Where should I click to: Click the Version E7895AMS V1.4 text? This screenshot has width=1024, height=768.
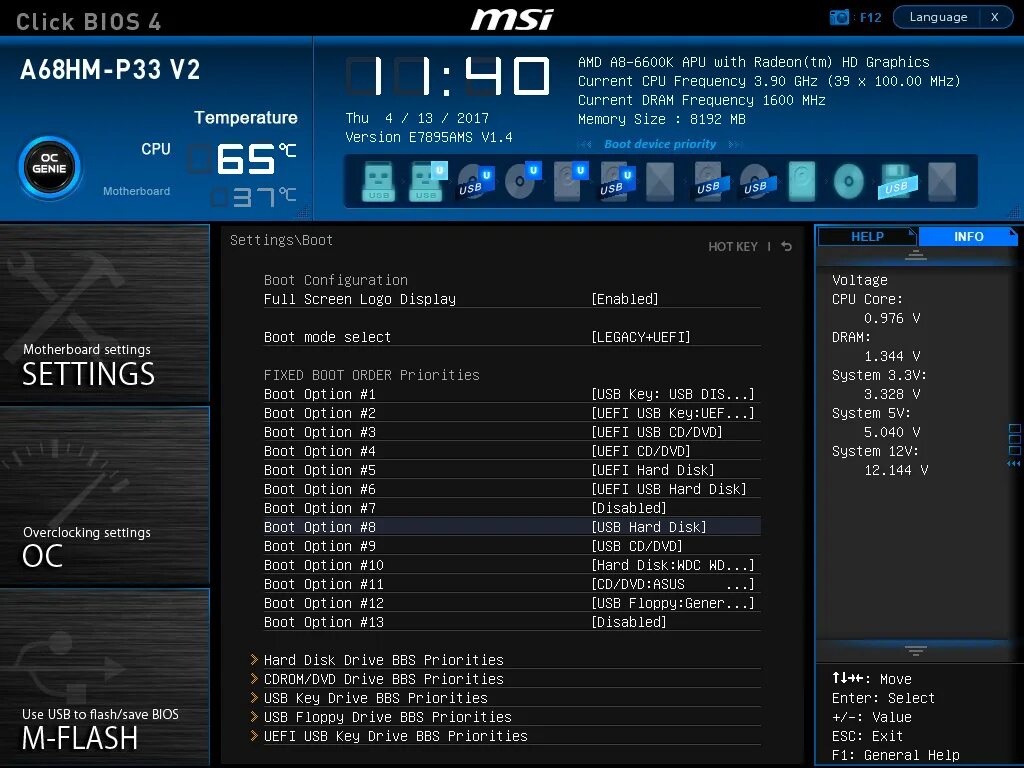[x=428, y=137]
